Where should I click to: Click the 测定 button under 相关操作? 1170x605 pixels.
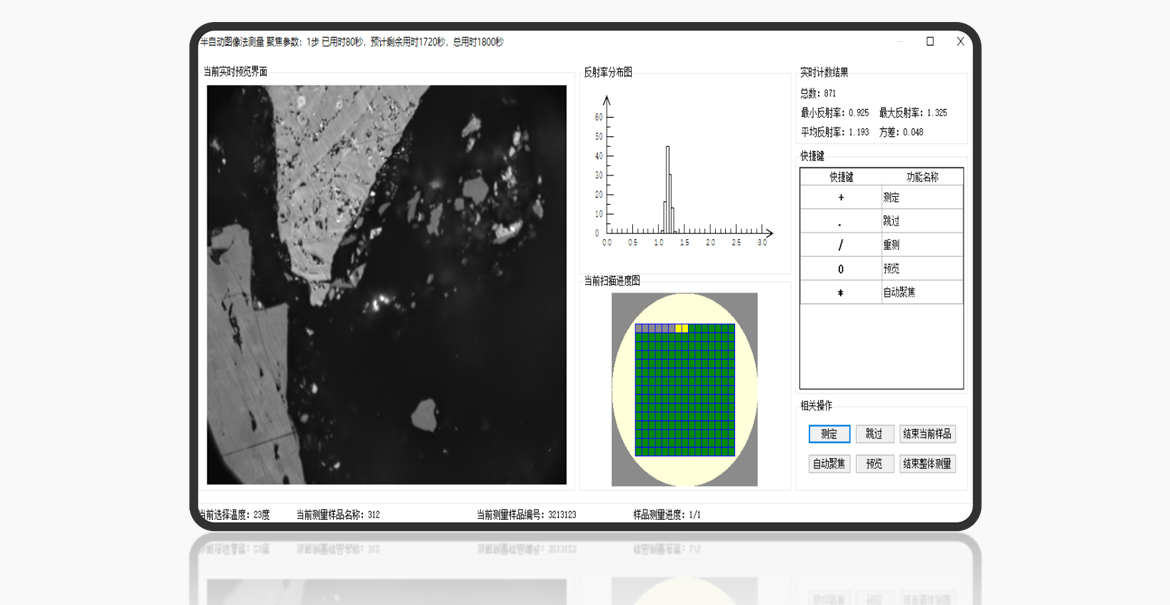[829, 433]
